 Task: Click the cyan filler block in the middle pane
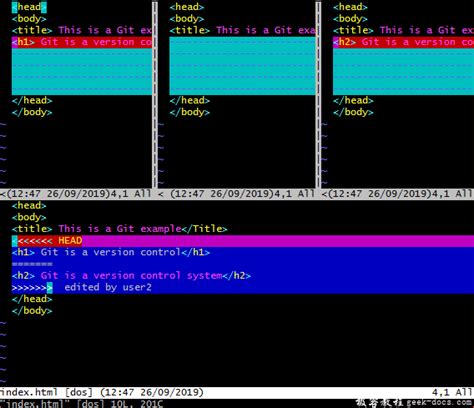[242, 66]
